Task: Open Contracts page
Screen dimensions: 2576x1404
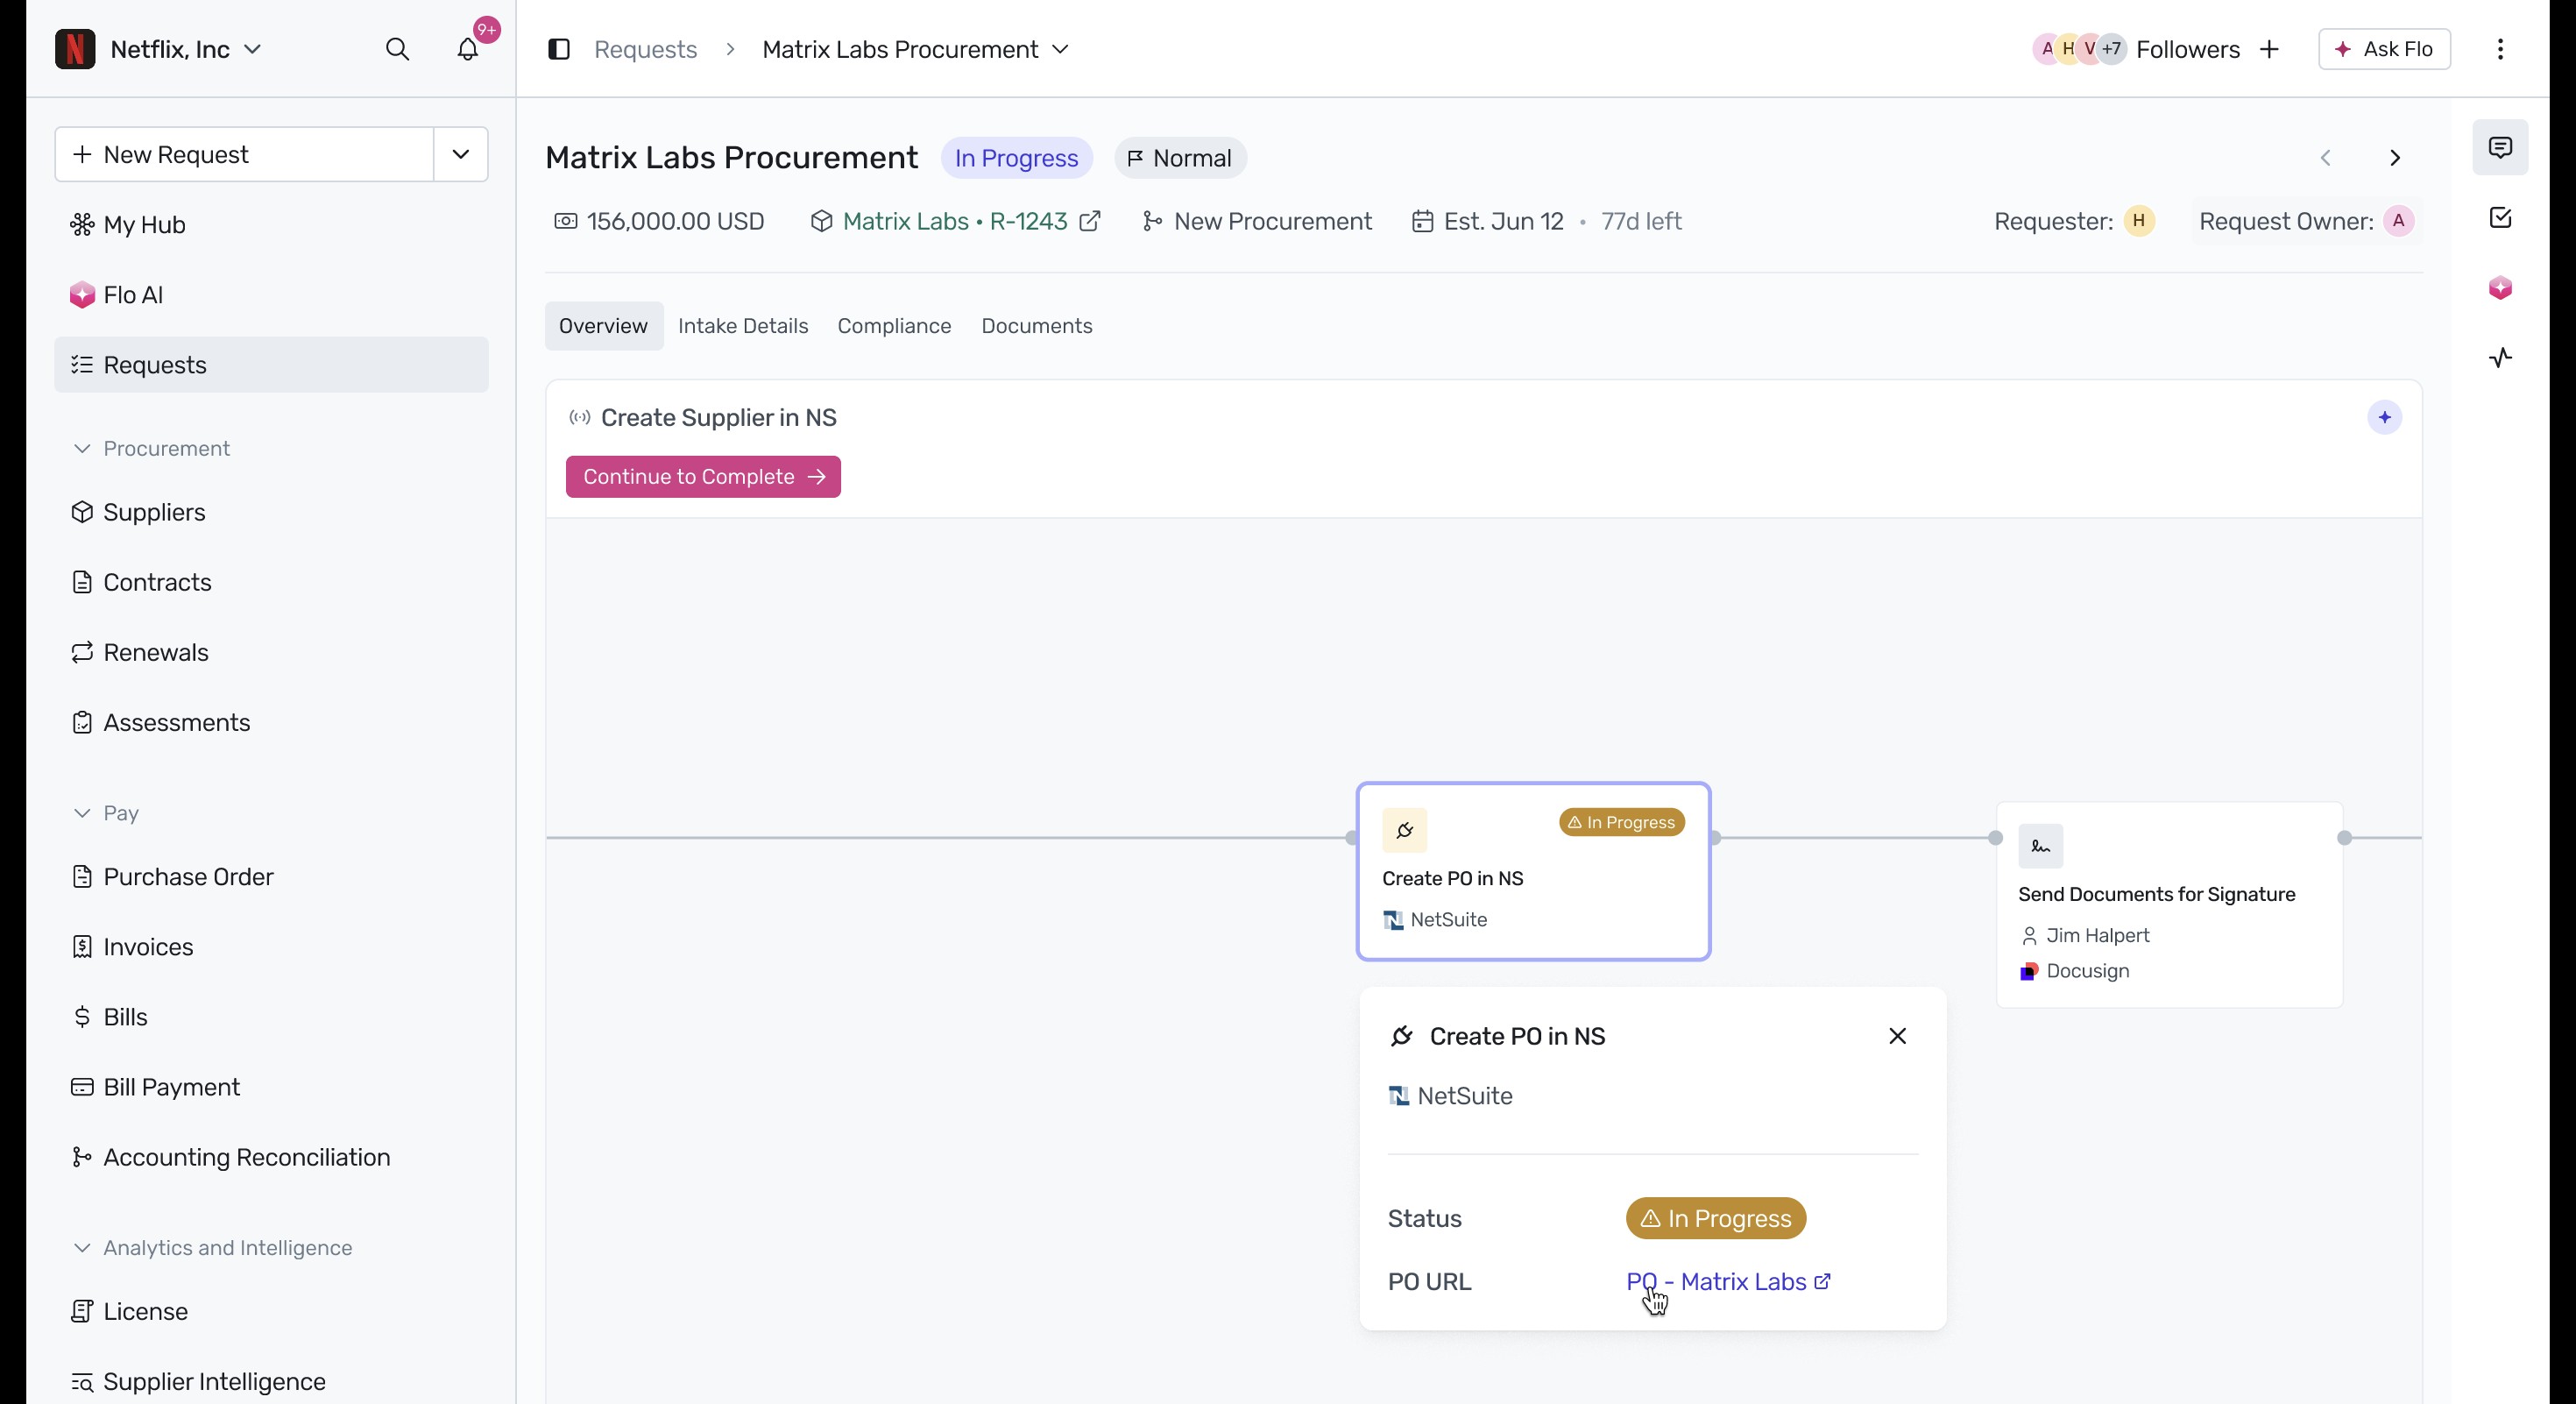Action: (271, 582)
